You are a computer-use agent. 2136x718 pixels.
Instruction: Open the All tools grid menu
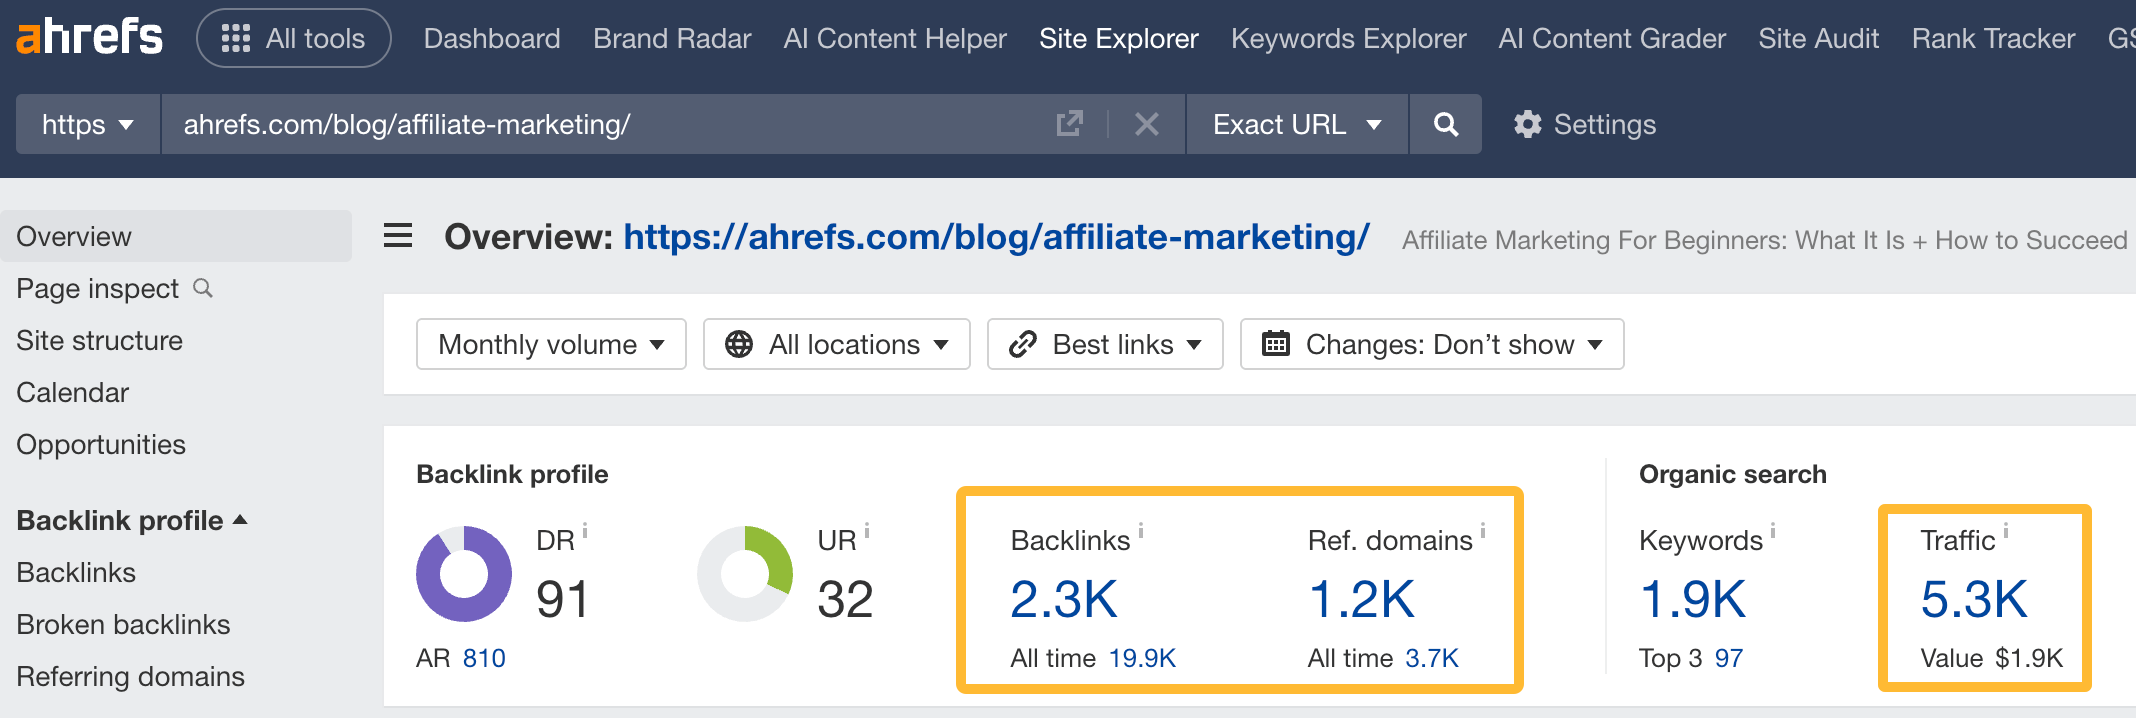tap(294, 38)
